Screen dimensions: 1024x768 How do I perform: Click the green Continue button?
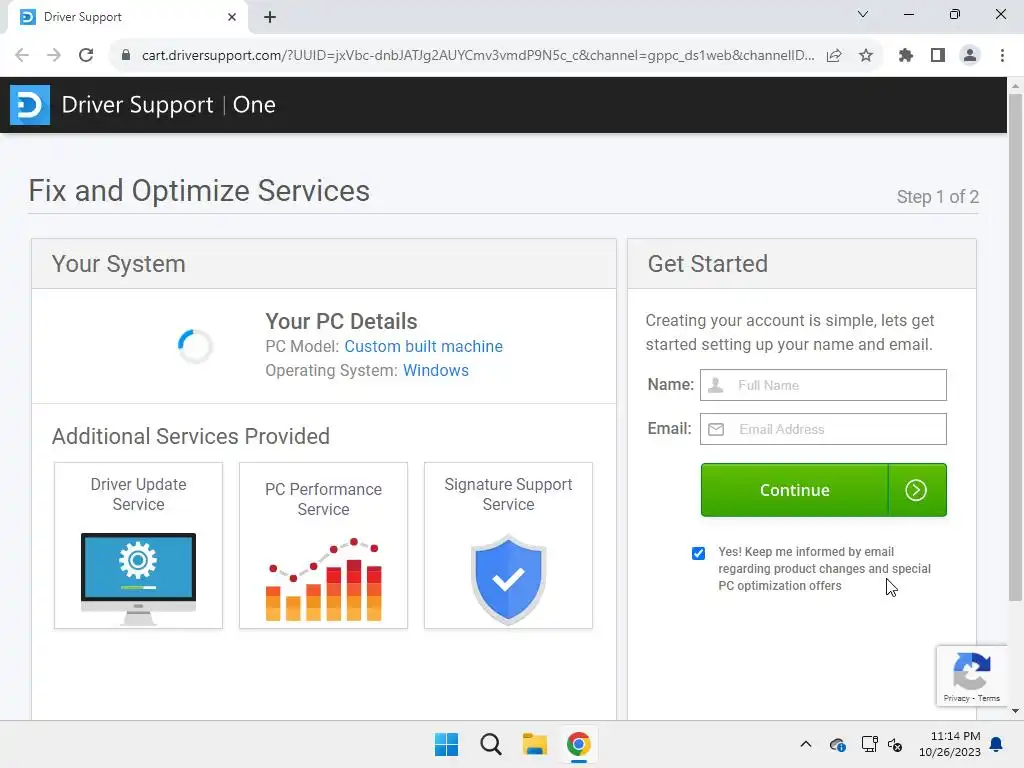pos(824,490)
